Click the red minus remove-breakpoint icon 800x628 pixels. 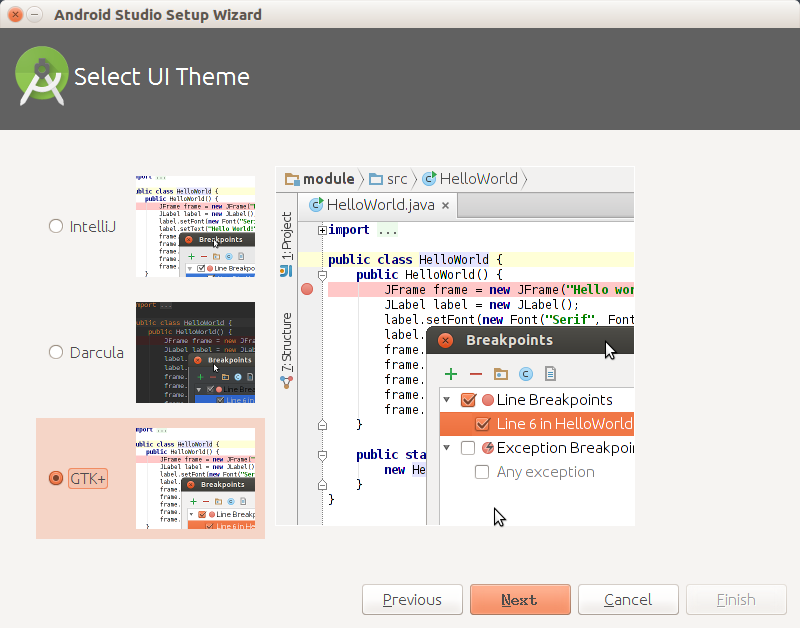click(x=476, y=374)
